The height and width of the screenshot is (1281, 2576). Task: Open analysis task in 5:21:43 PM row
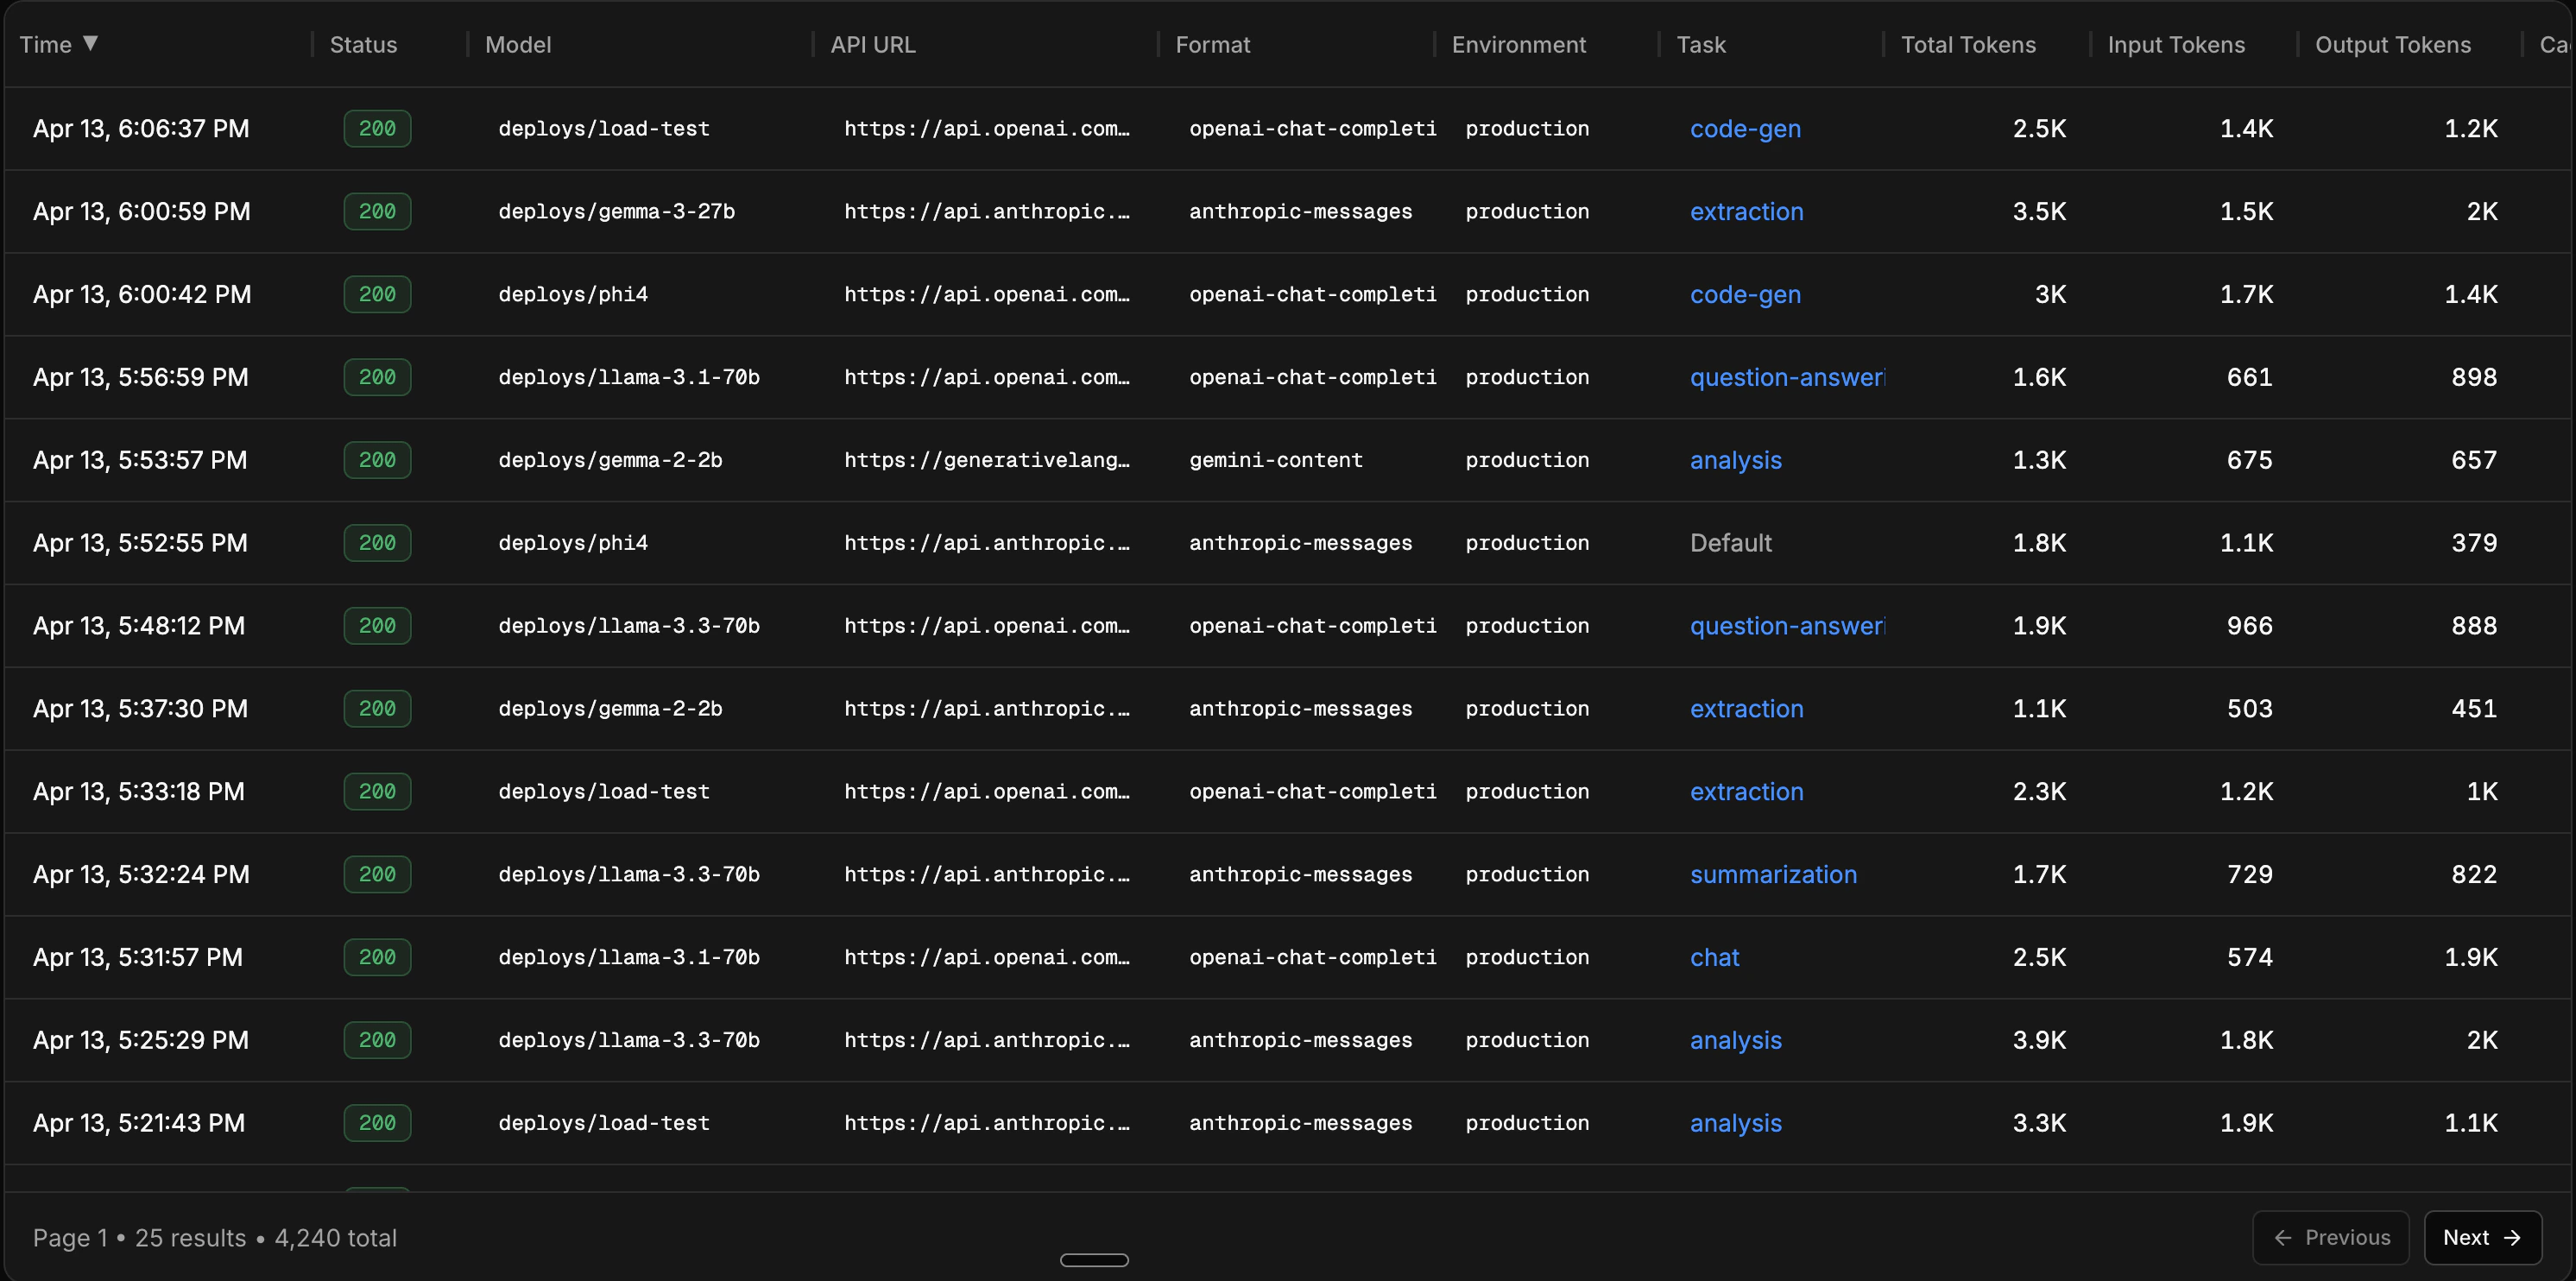[x=1735, y=1123]
